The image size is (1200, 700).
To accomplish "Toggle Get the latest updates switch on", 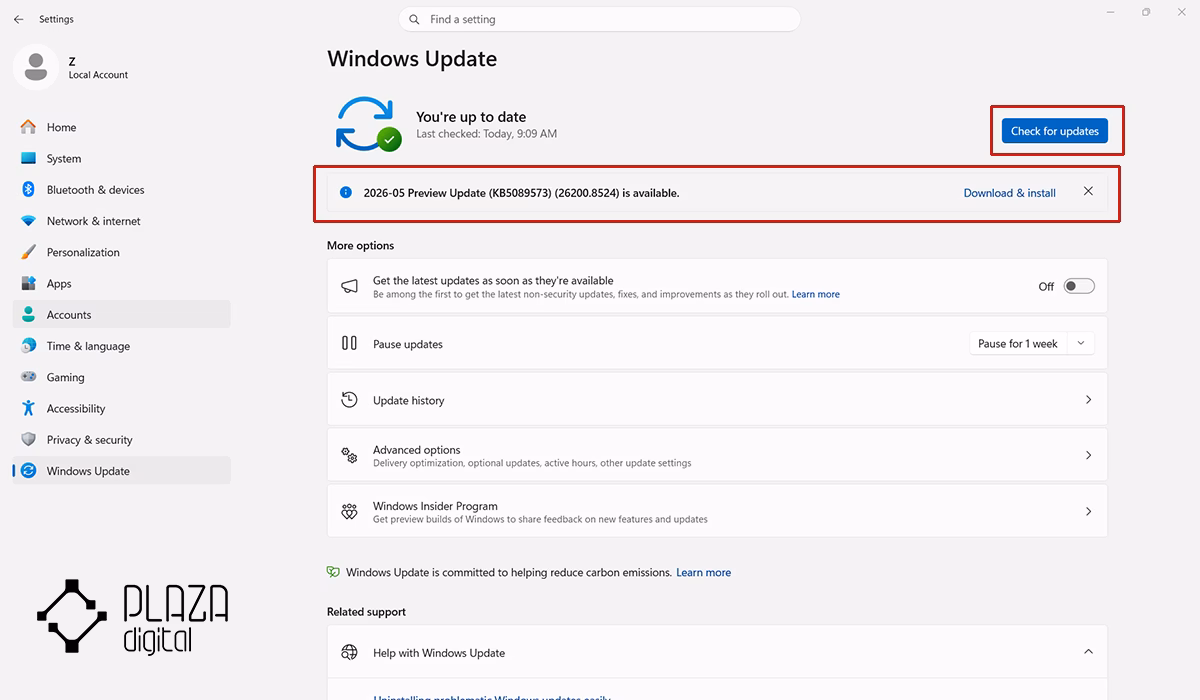I will point(1079,286).
